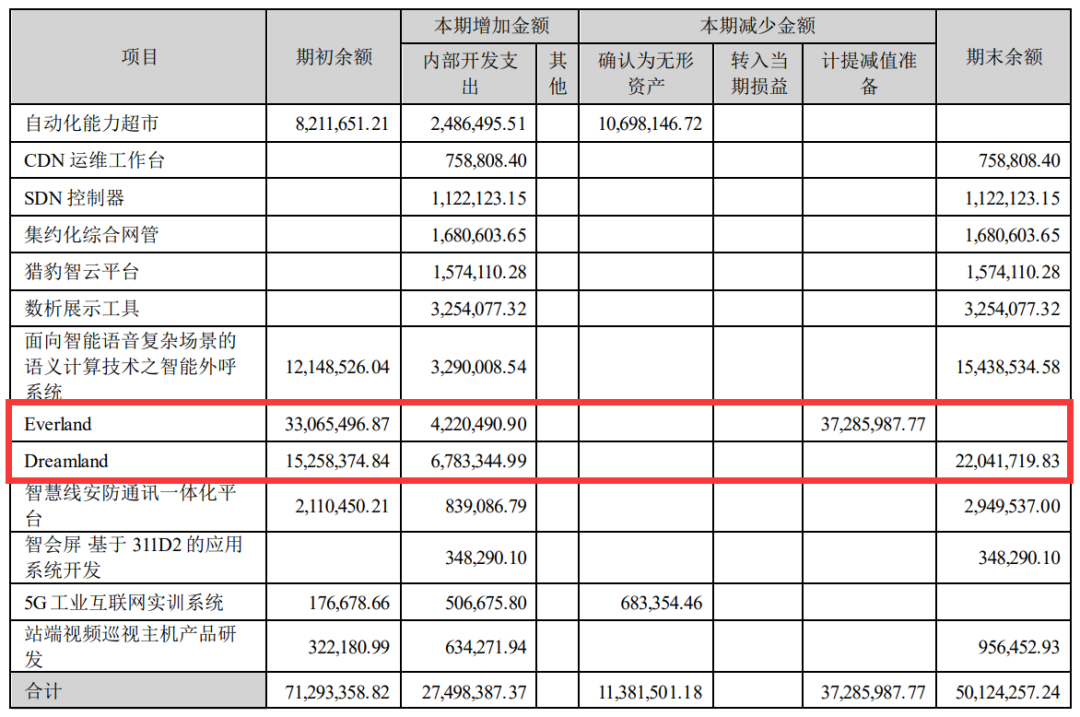This screenshot has width=1080, height=717.
Task: Select the 猎豹智云平台 row label
Action: click(82, 271)
